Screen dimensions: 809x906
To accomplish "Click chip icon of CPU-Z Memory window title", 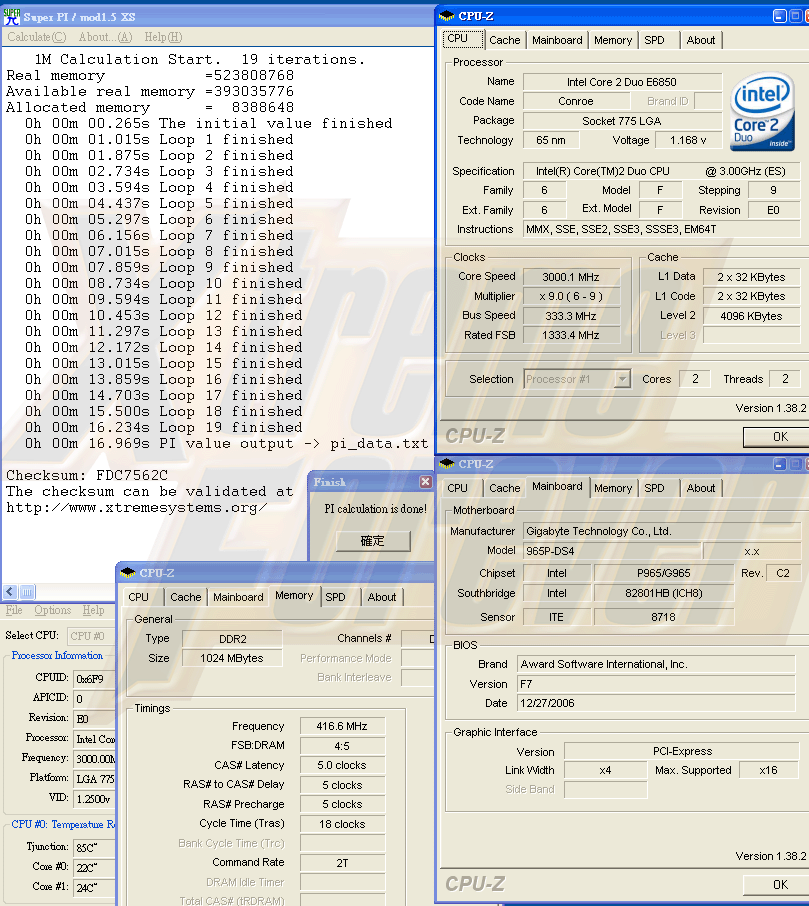I will tap(128, 573).
